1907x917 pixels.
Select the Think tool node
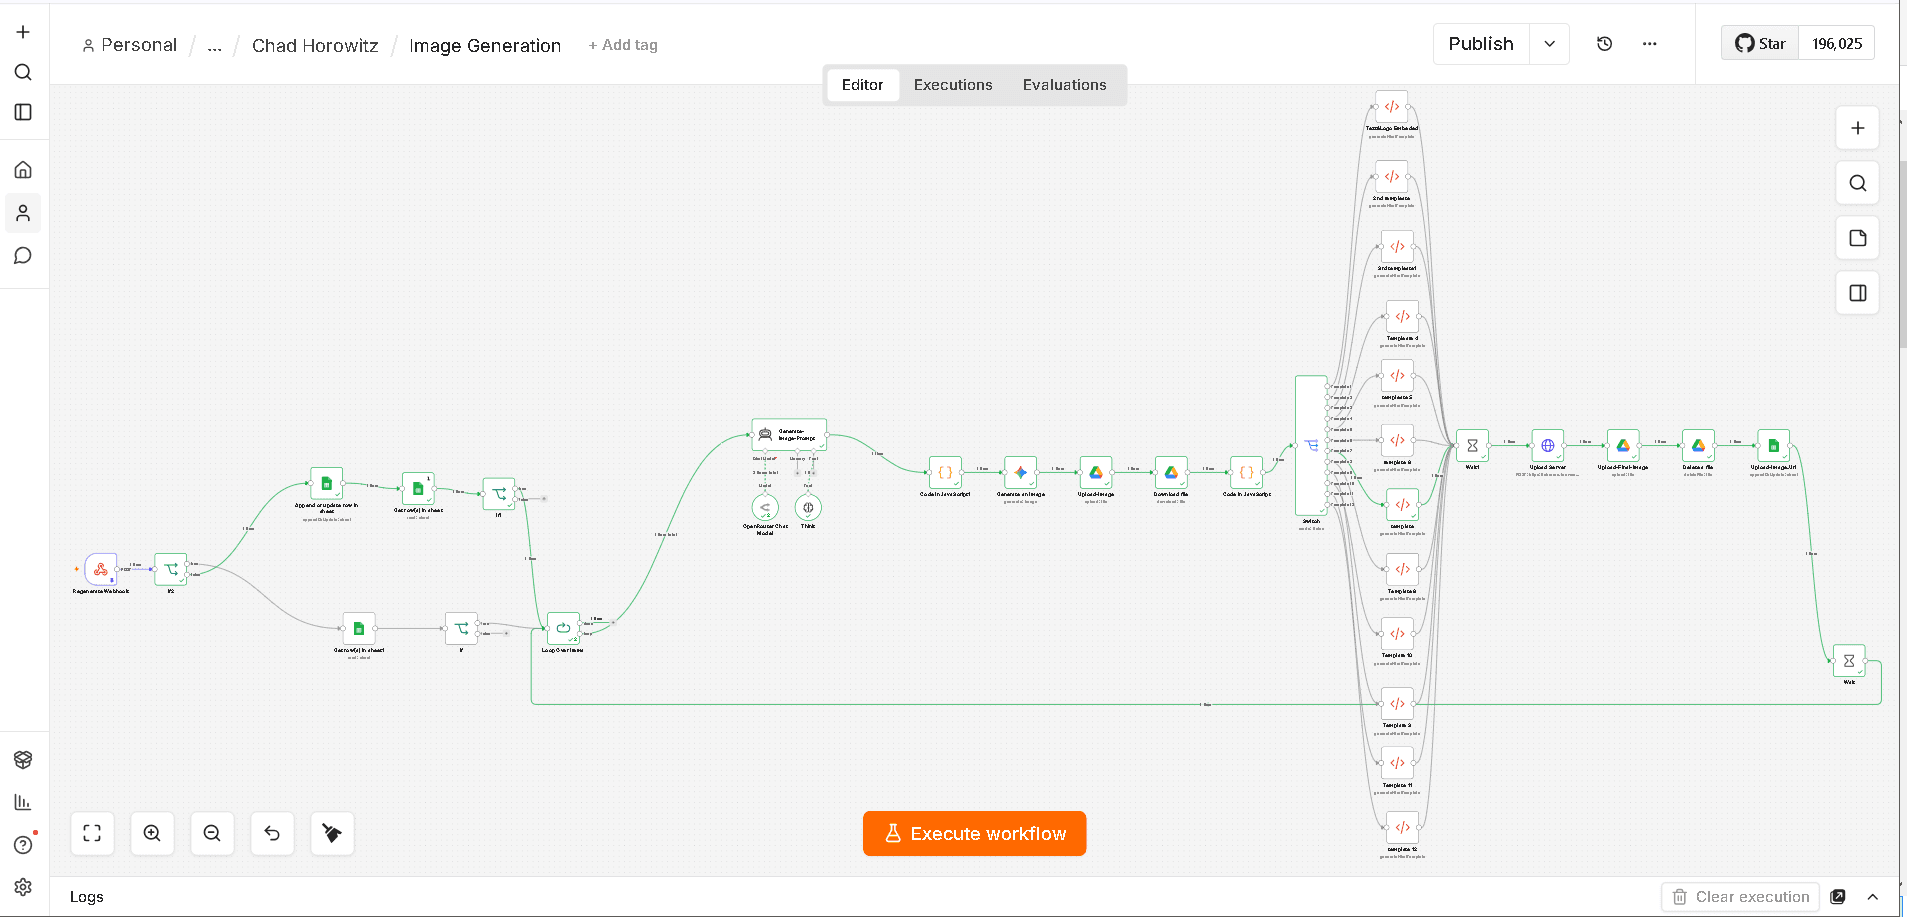pyautogui.click(x=808, y=507)
